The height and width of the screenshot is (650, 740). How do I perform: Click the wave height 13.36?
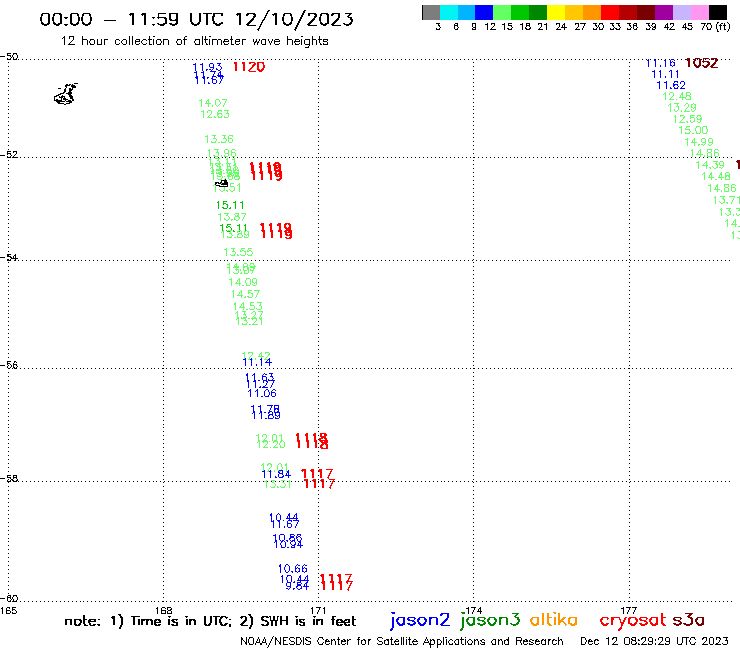pos(219,139)
